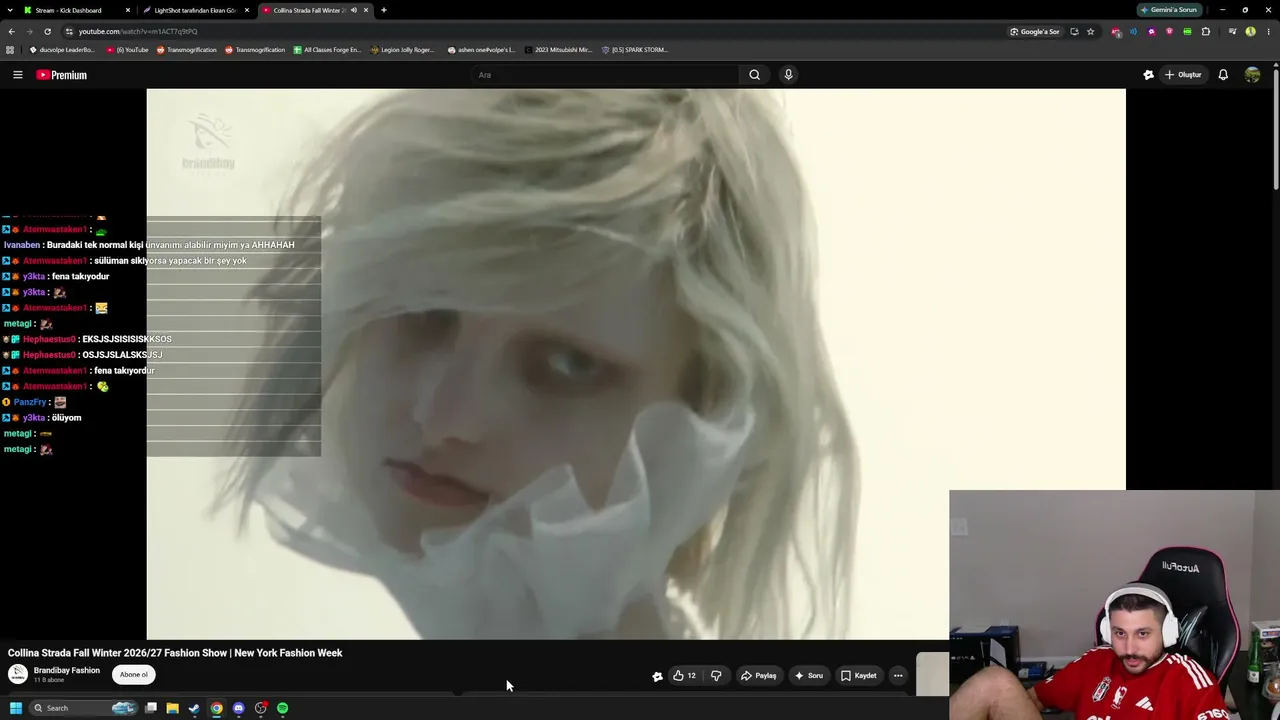Go back in browser history

pos(11,31)
